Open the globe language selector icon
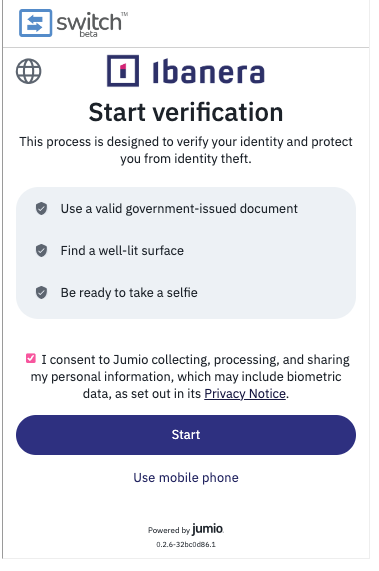 (x=28, y=71)
